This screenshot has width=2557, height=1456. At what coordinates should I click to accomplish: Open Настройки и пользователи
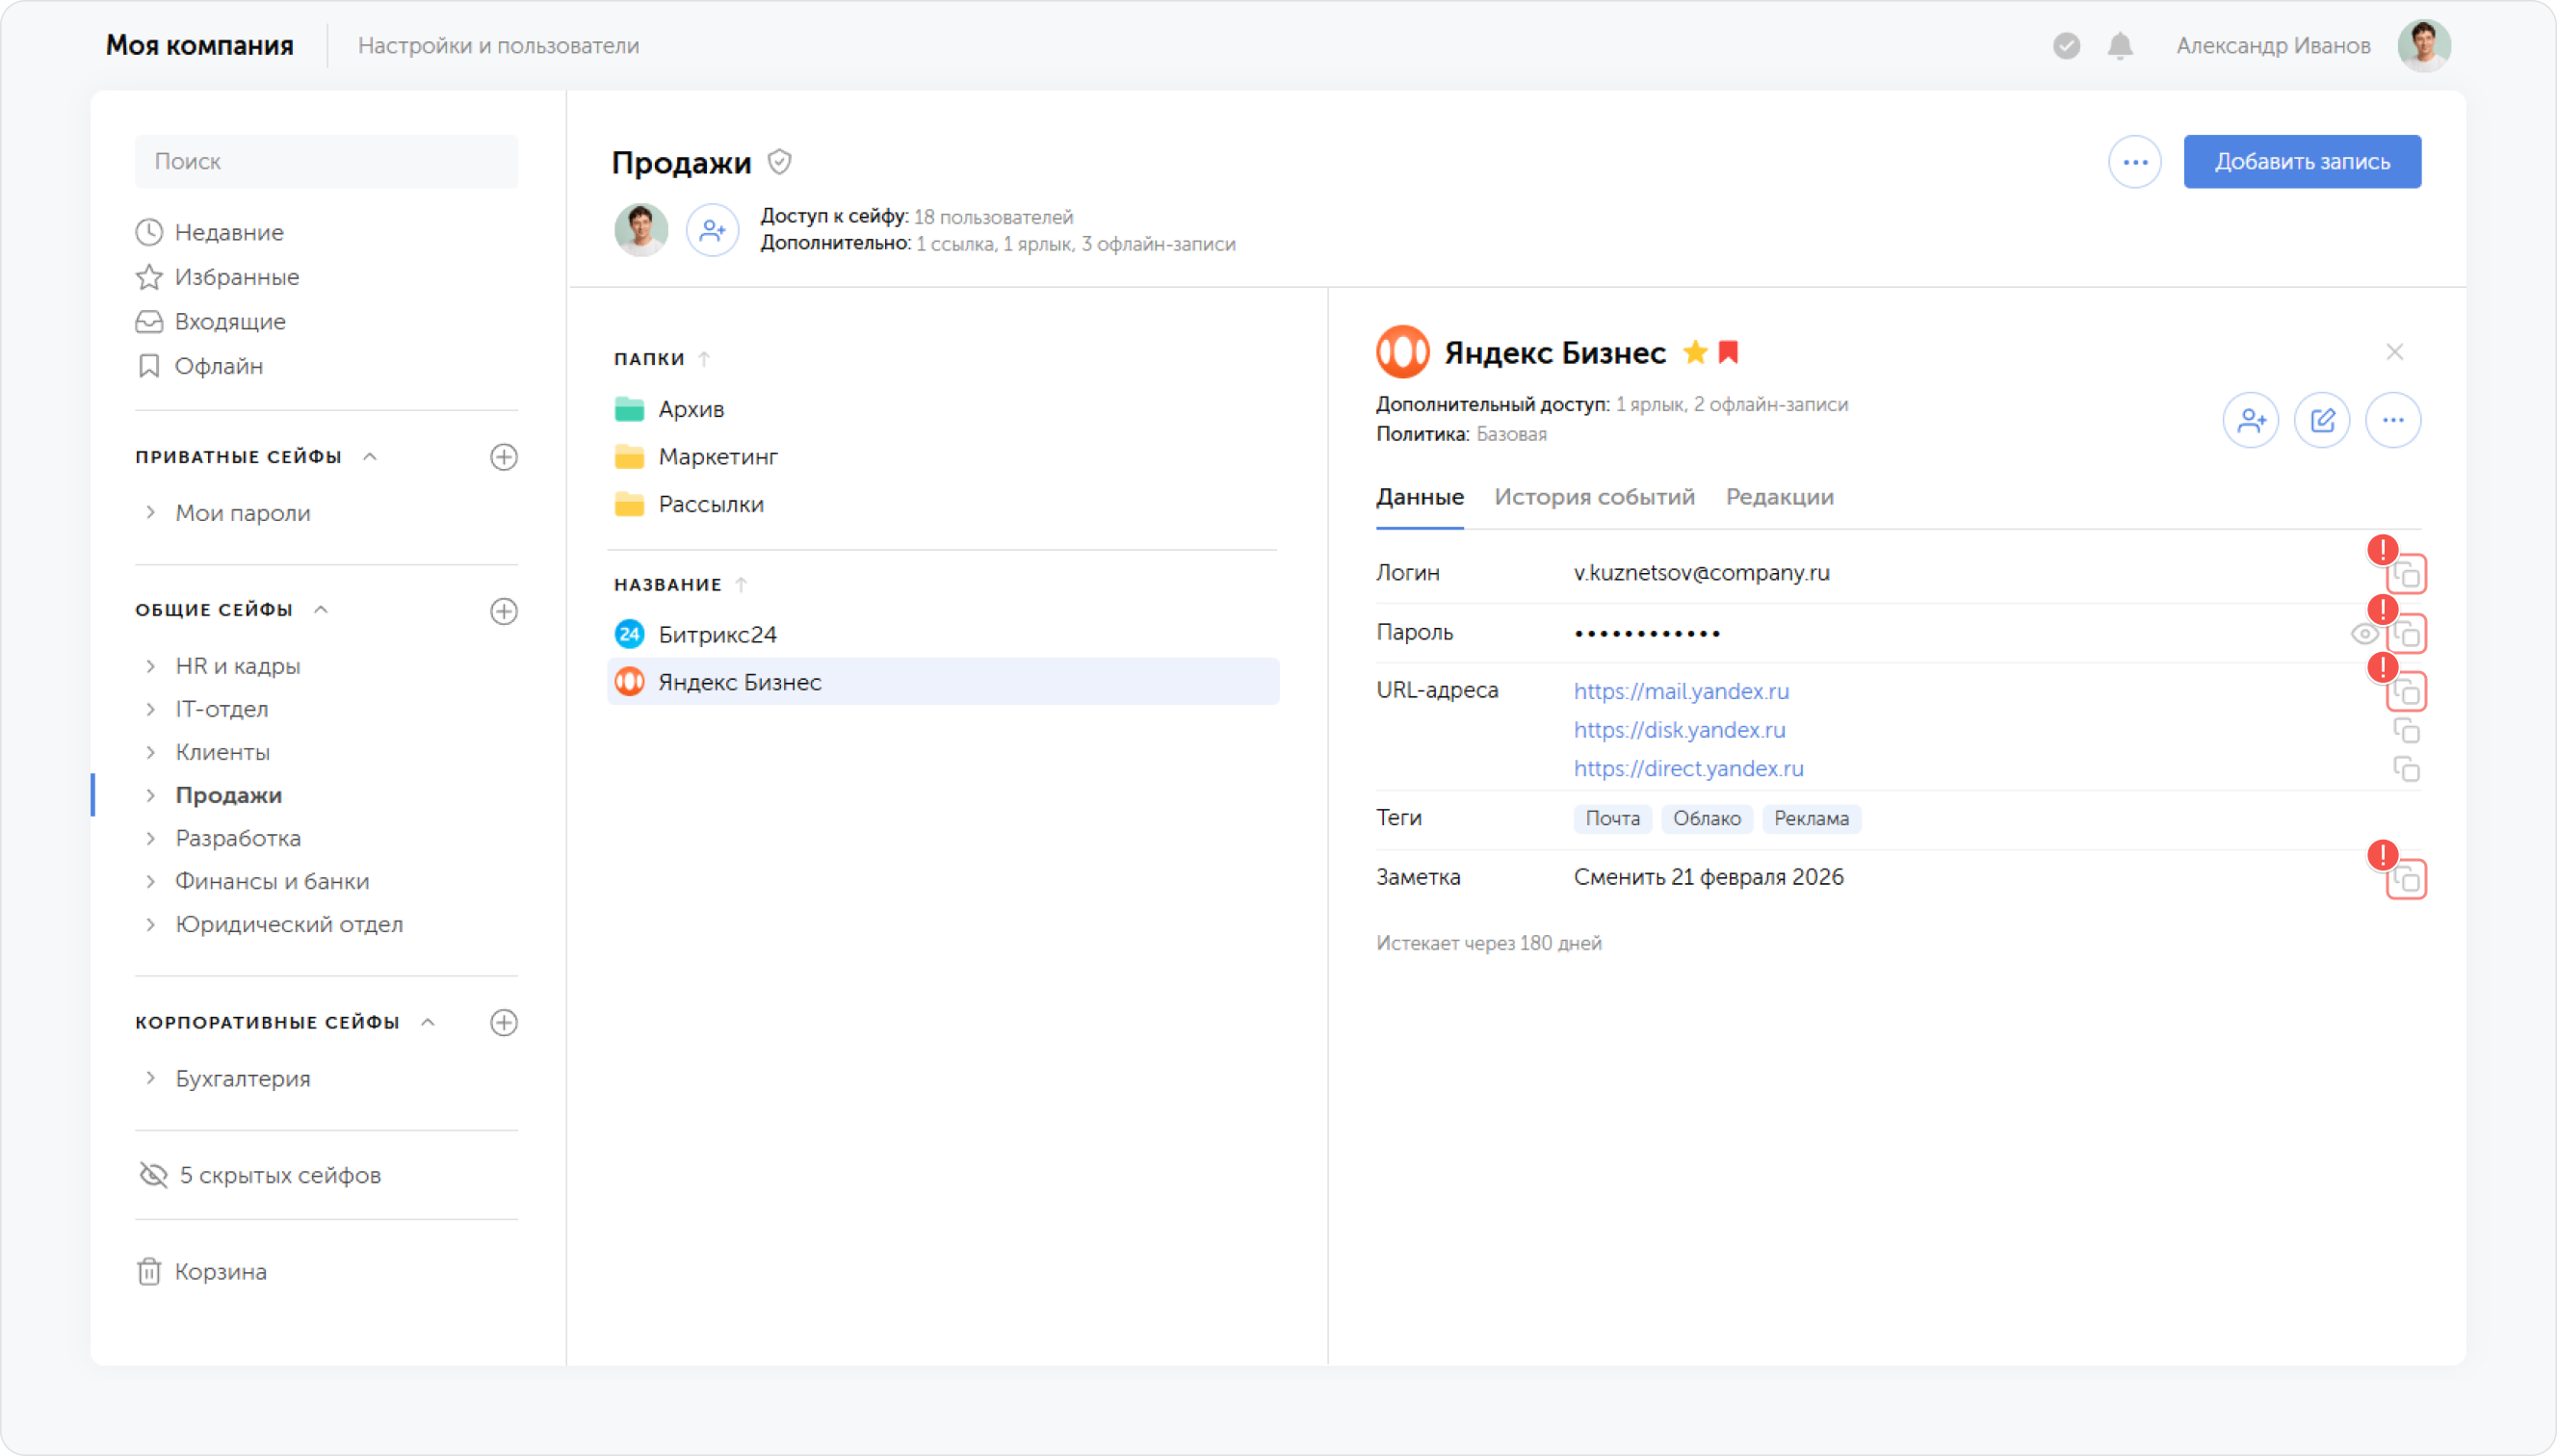tap(498, 46)
